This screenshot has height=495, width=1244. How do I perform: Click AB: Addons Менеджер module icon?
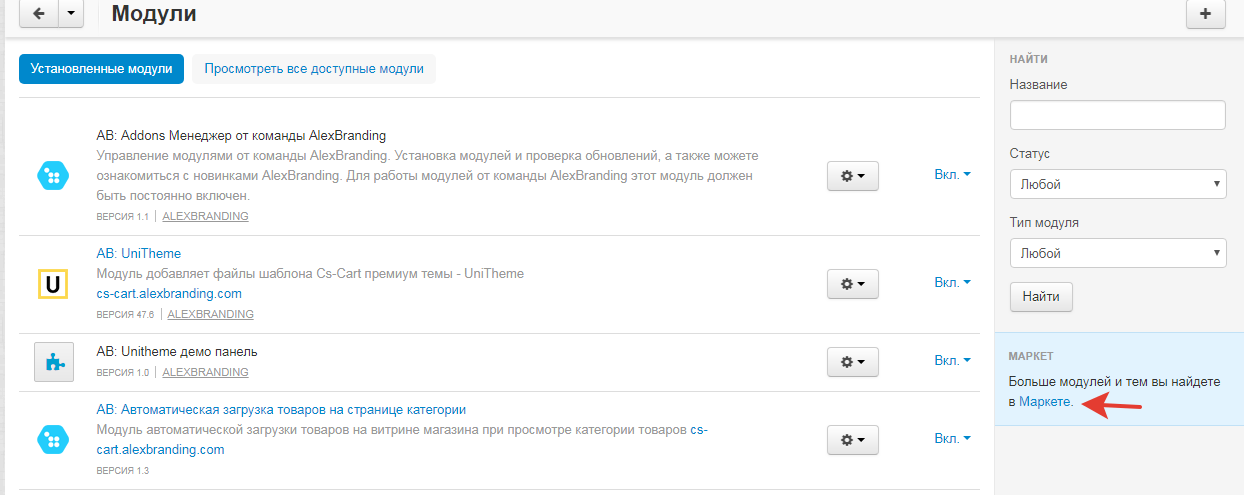click(53, 176)
